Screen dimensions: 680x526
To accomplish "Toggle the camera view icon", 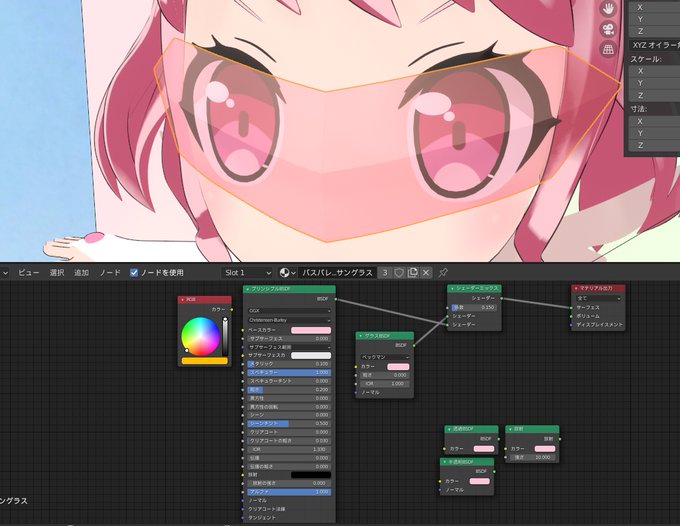I will (608, 29).
